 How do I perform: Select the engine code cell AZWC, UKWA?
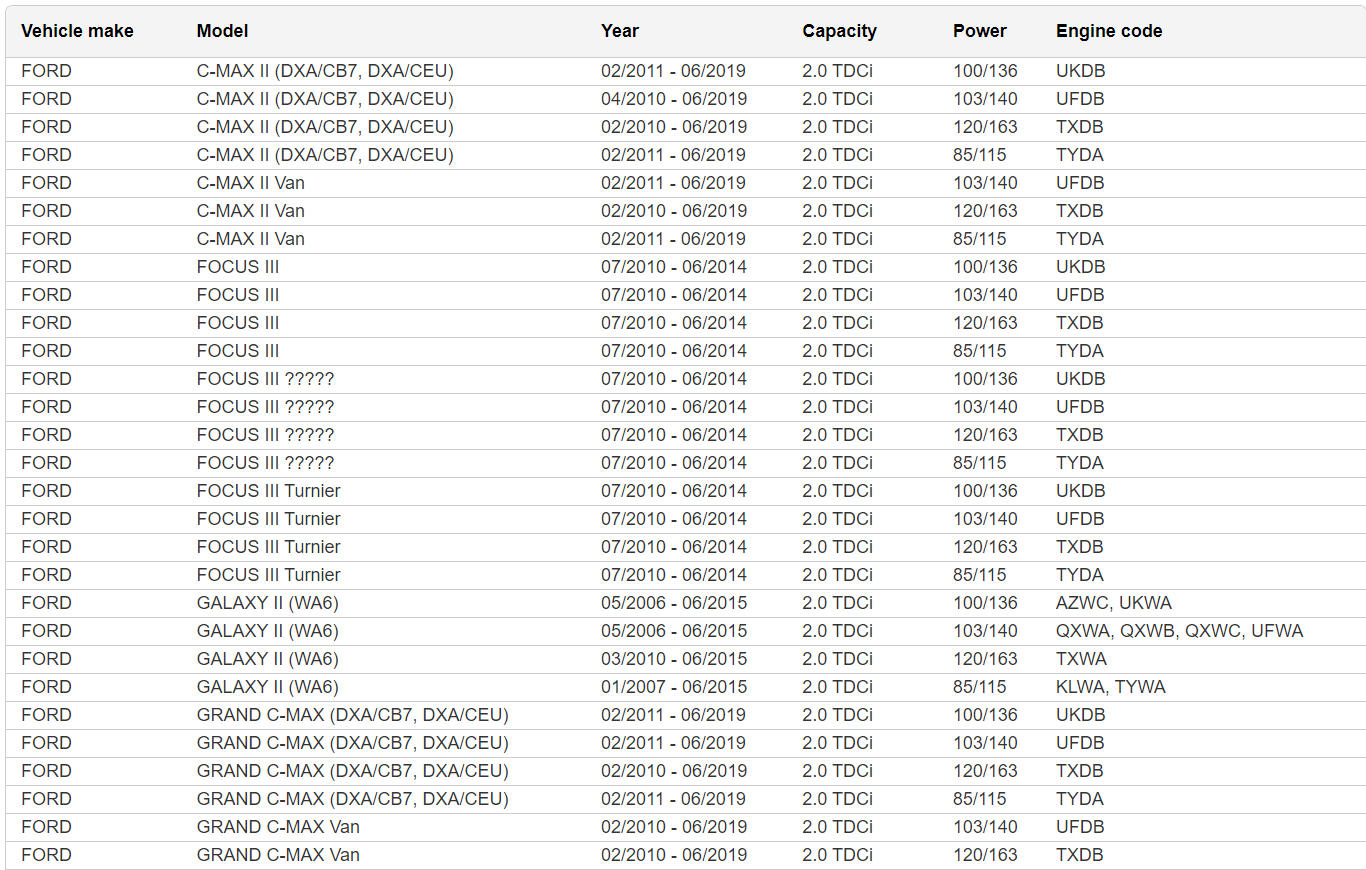pos(1113,603)
